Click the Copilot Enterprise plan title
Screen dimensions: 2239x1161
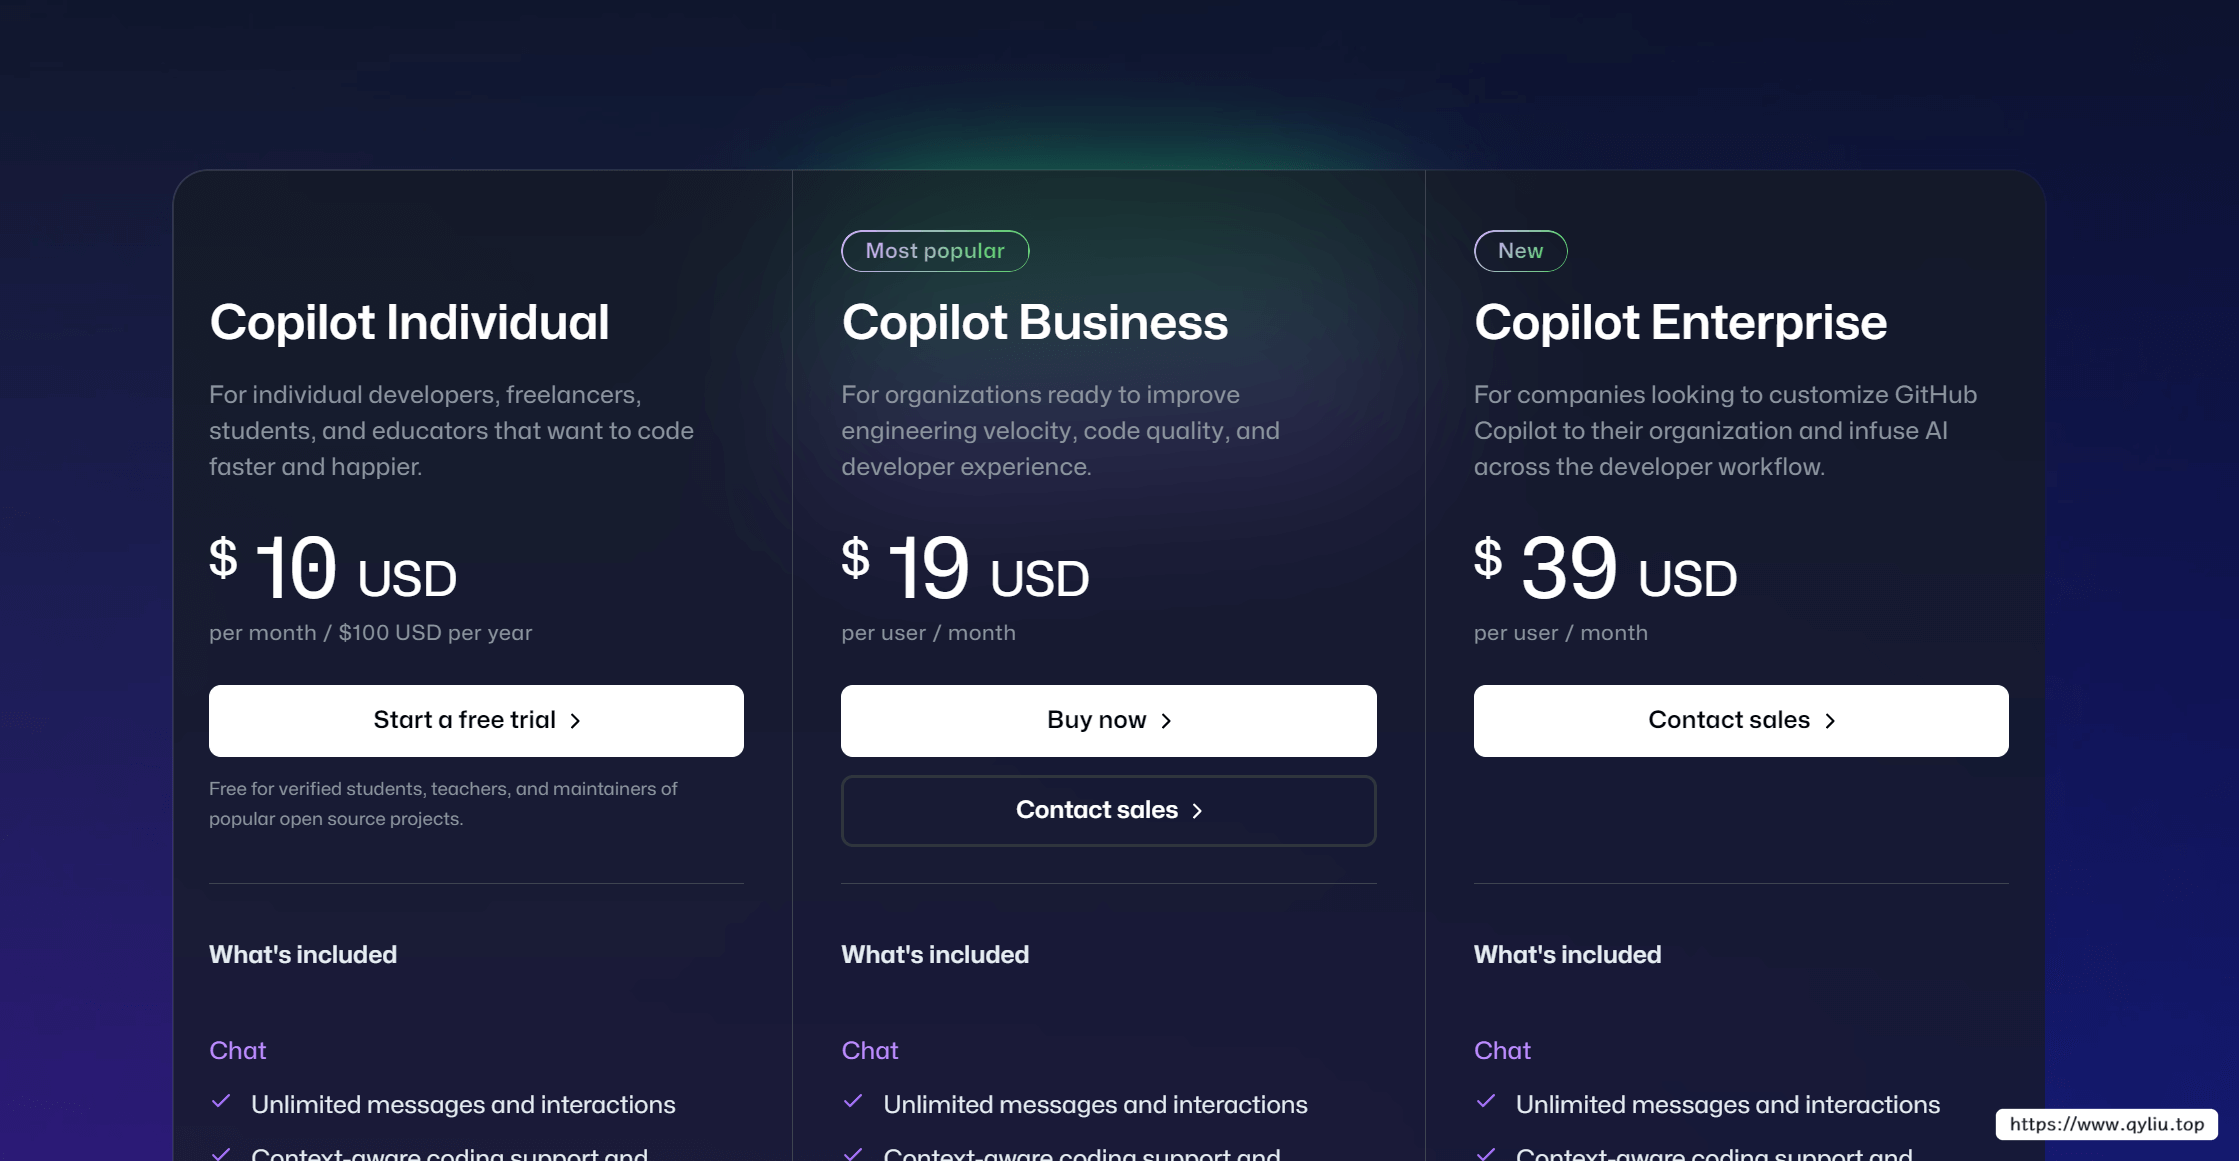(x=1680, y=322)
